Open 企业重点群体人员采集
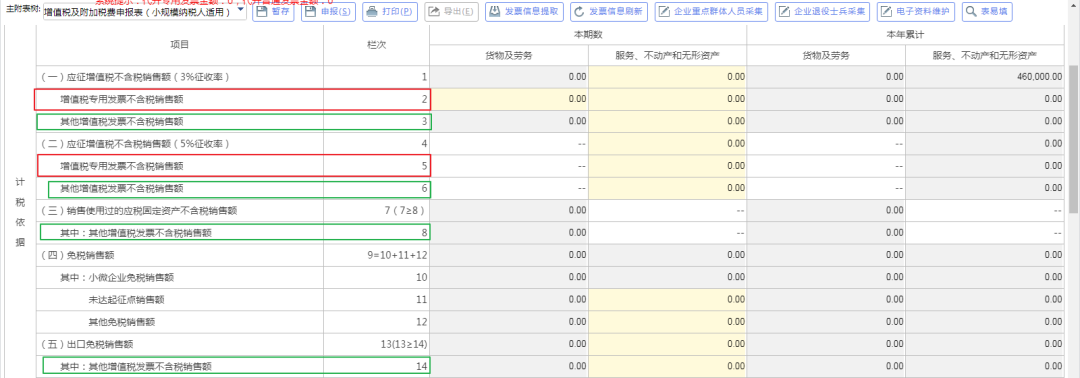The height and width of the screenshot is (378, 1080). coord(712,12)
